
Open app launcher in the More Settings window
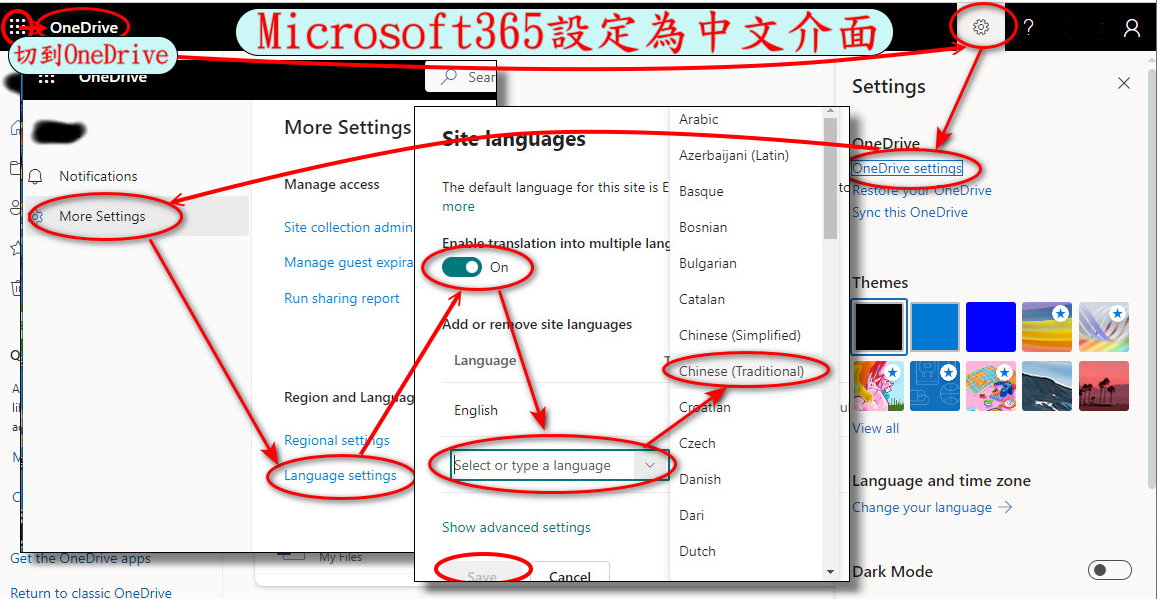(x=46, y=77)
